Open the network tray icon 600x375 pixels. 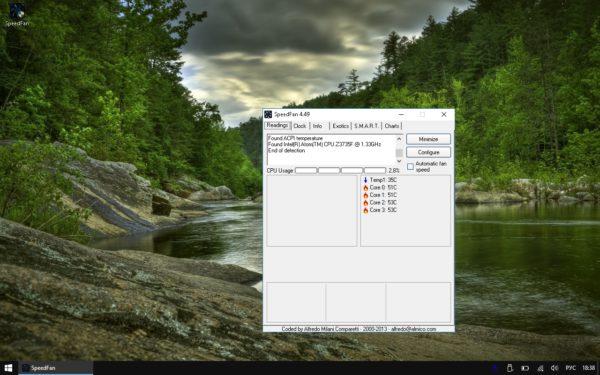(x=540, y=368)
